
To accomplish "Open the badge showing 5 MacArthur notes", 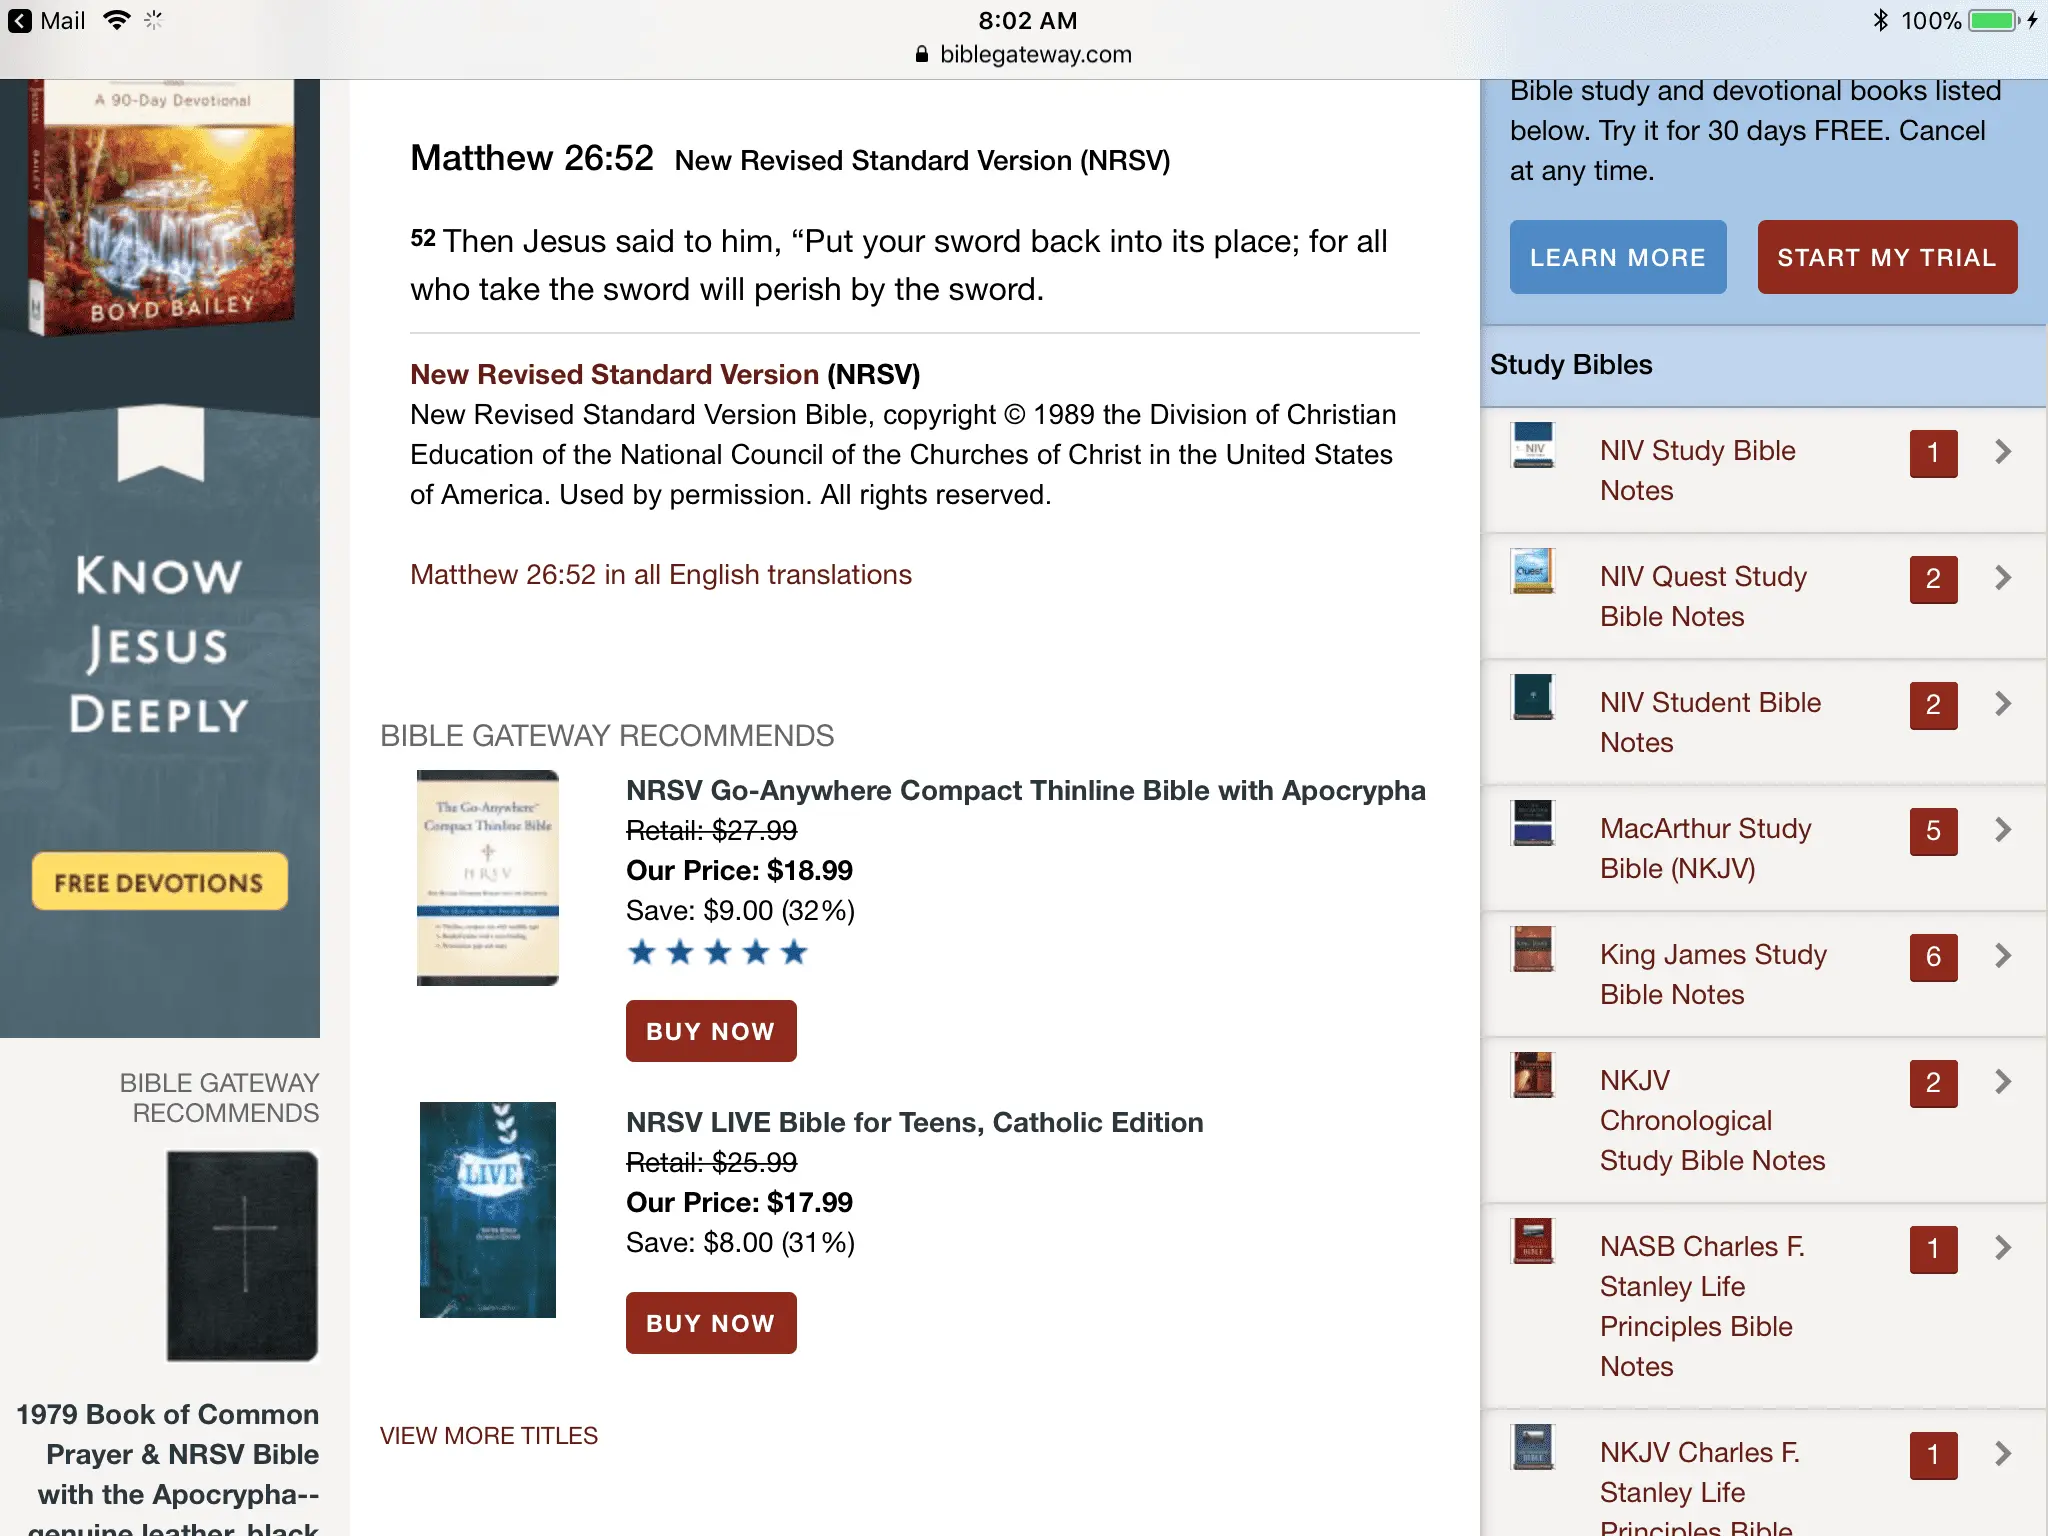I will tap(1933, 831).
